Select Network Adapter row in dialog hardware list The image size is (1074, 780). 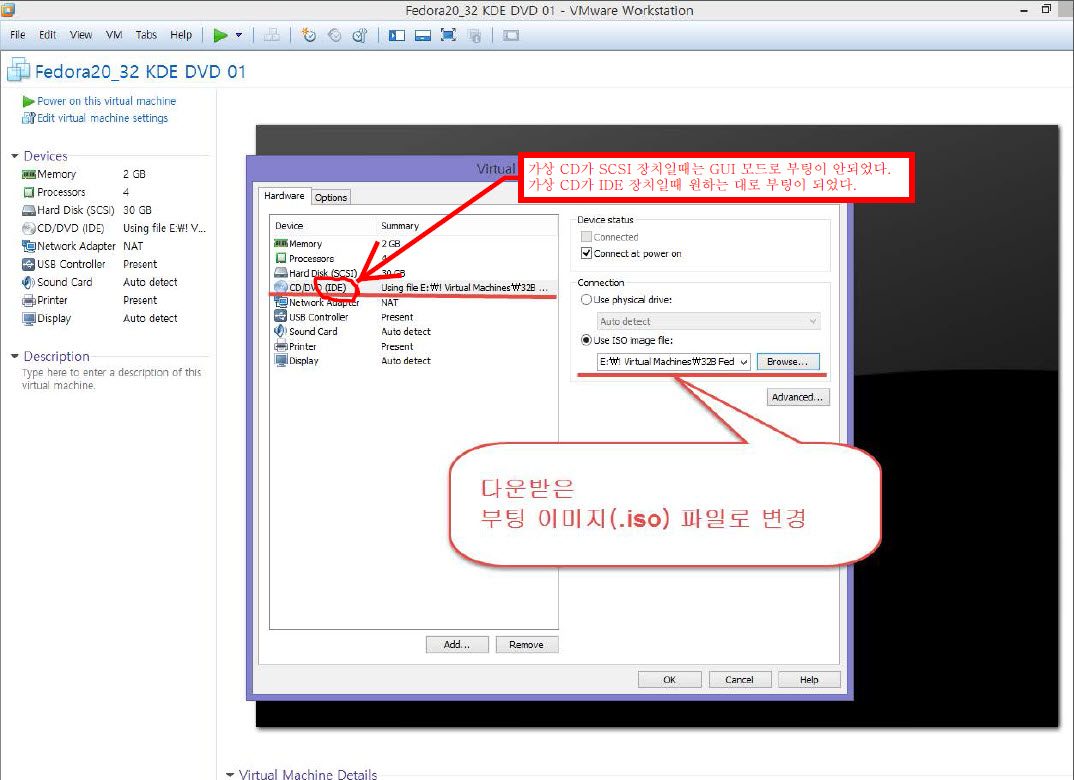[x=414, y=303]
